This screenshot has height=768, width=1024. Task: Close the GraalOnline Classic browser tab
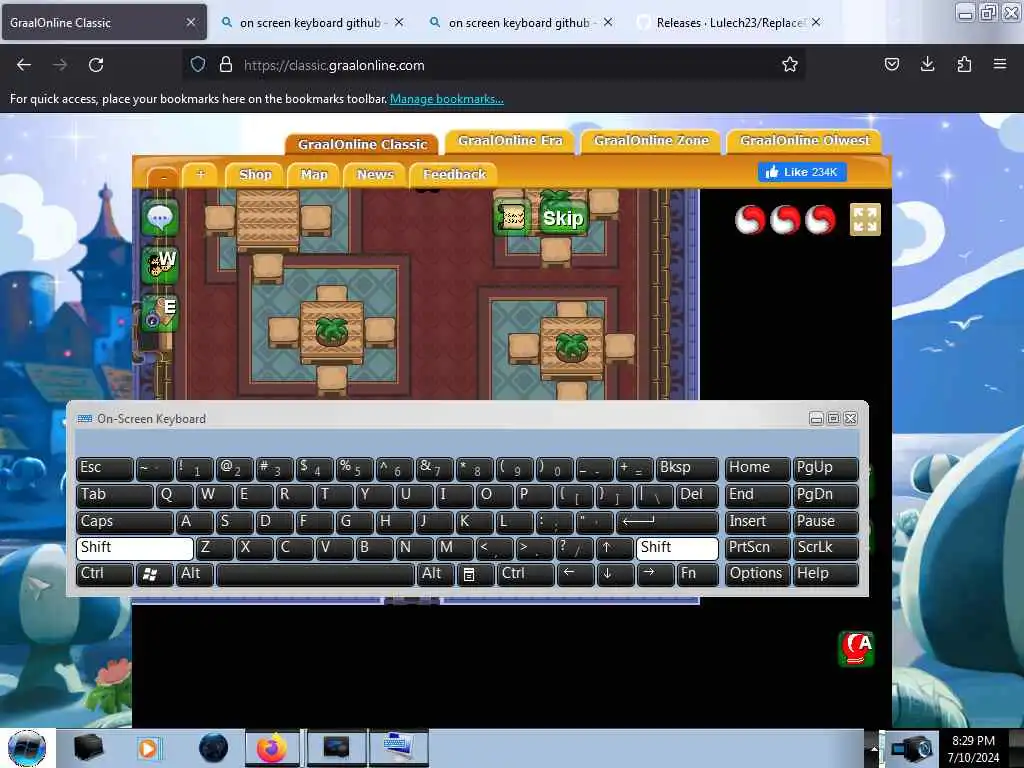pyautogui.click(x=191, y=22)
